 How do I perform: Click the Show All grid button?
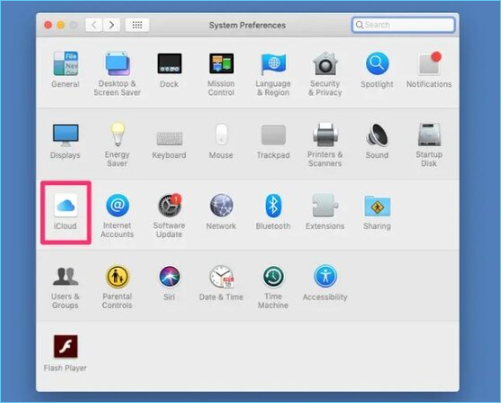tap(137, 25)
